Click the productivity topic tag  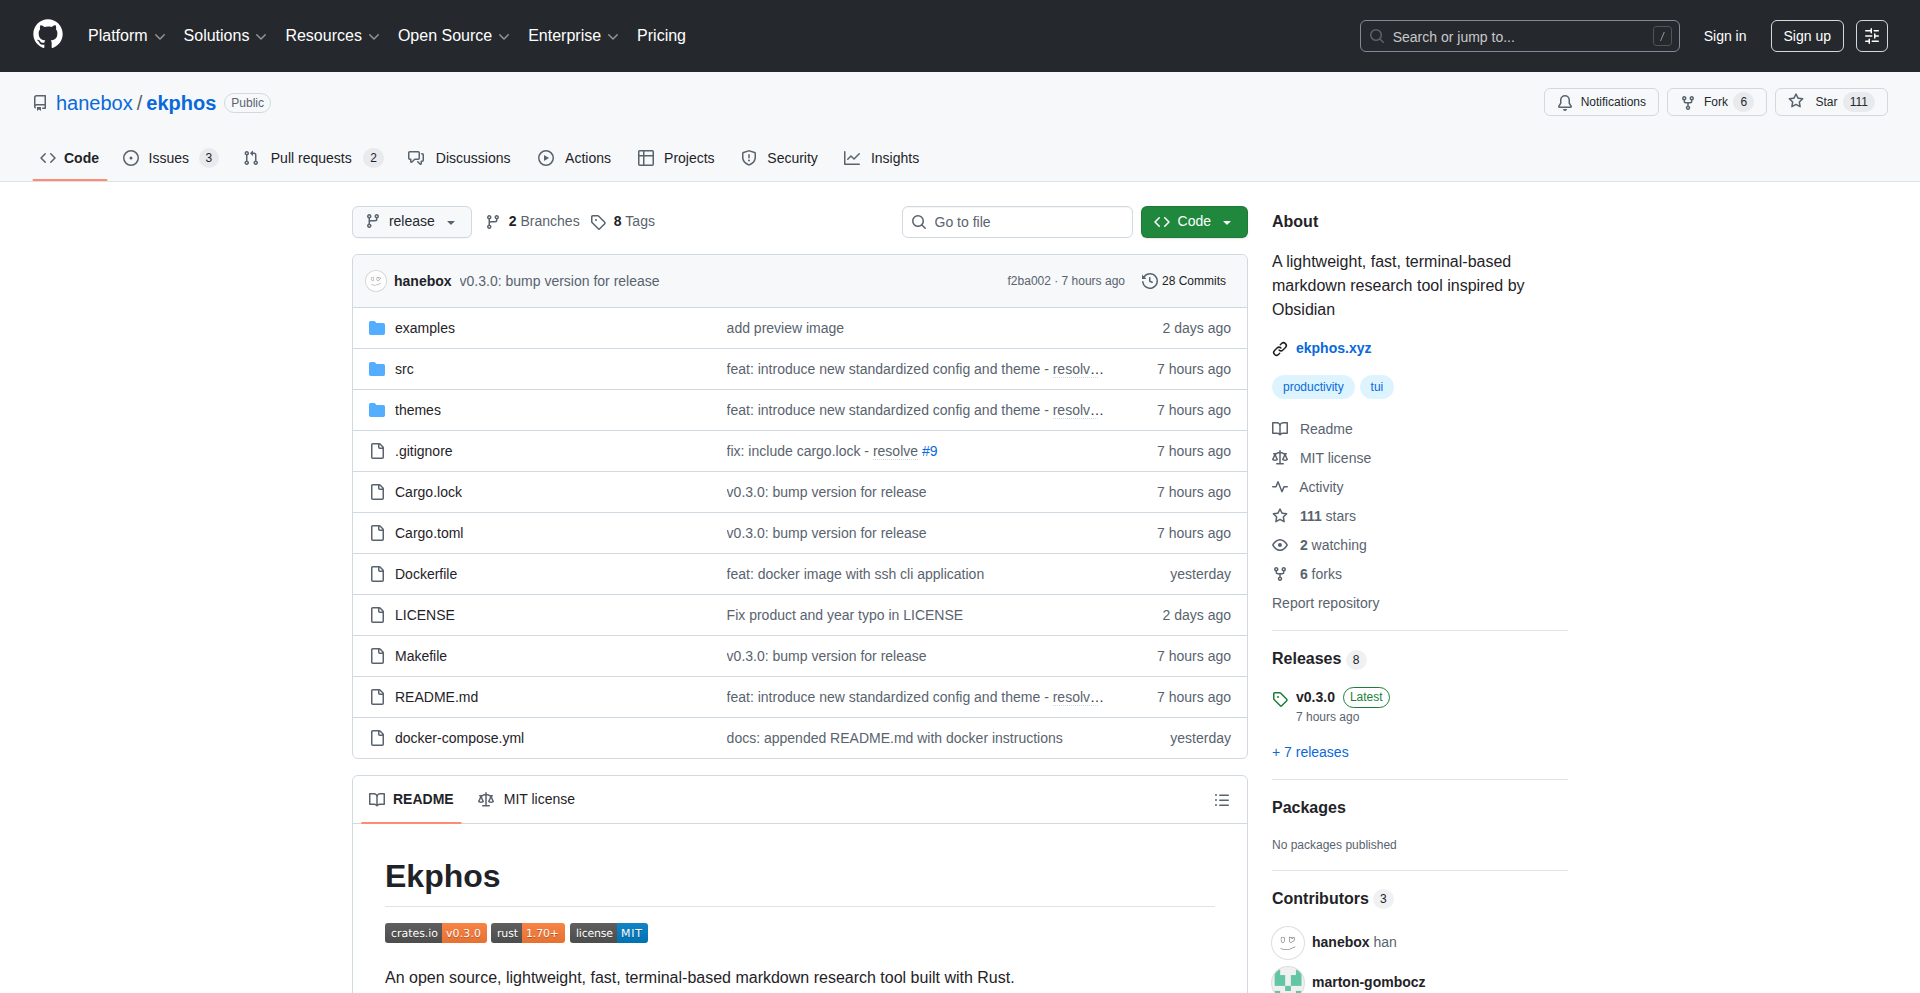click(x=1313, y=387)
